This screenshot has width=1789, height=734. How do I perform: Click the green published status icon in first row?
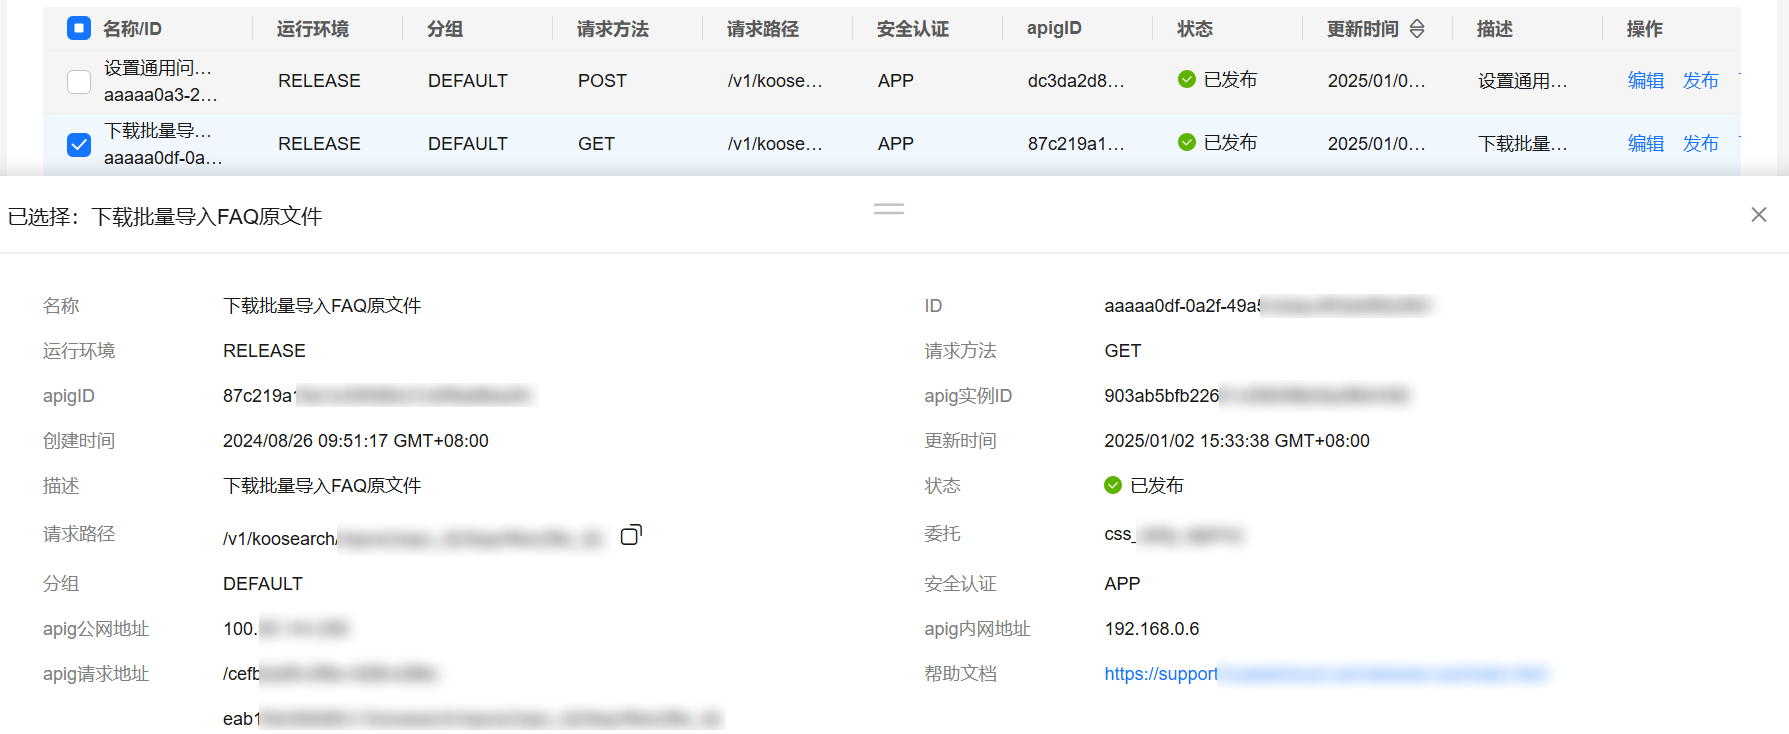(1187, 80)
